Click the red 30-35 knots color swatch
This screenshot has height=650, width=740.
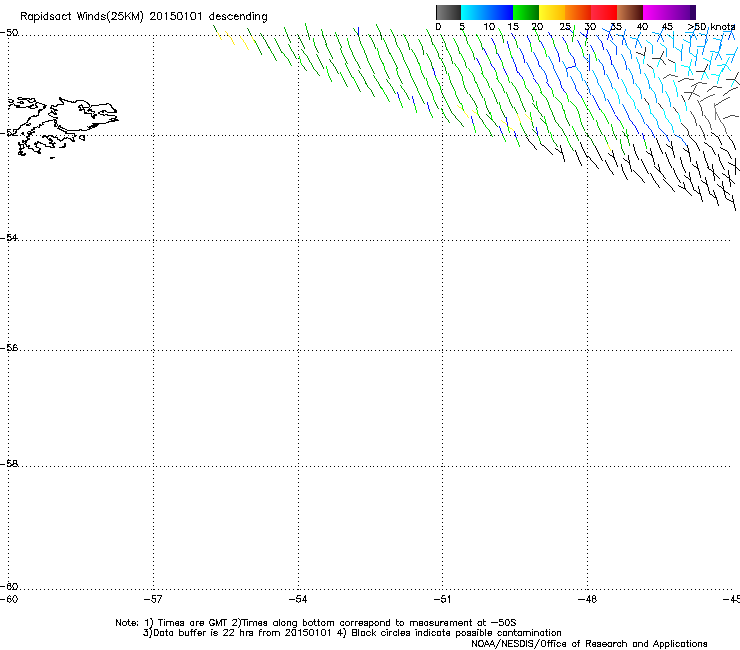[x=604, y=12]
